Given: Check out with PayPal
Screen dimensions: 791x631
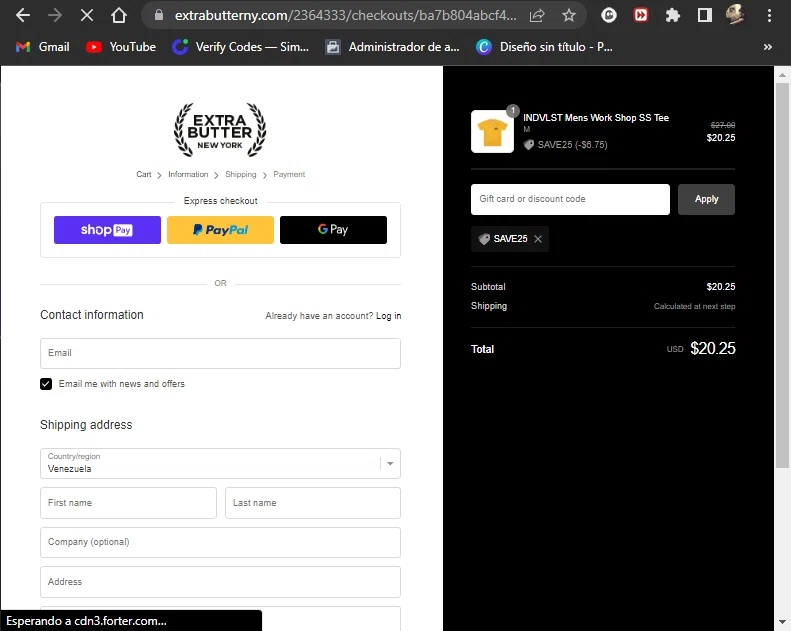Looking at the screenshot, I should point(220,230).
